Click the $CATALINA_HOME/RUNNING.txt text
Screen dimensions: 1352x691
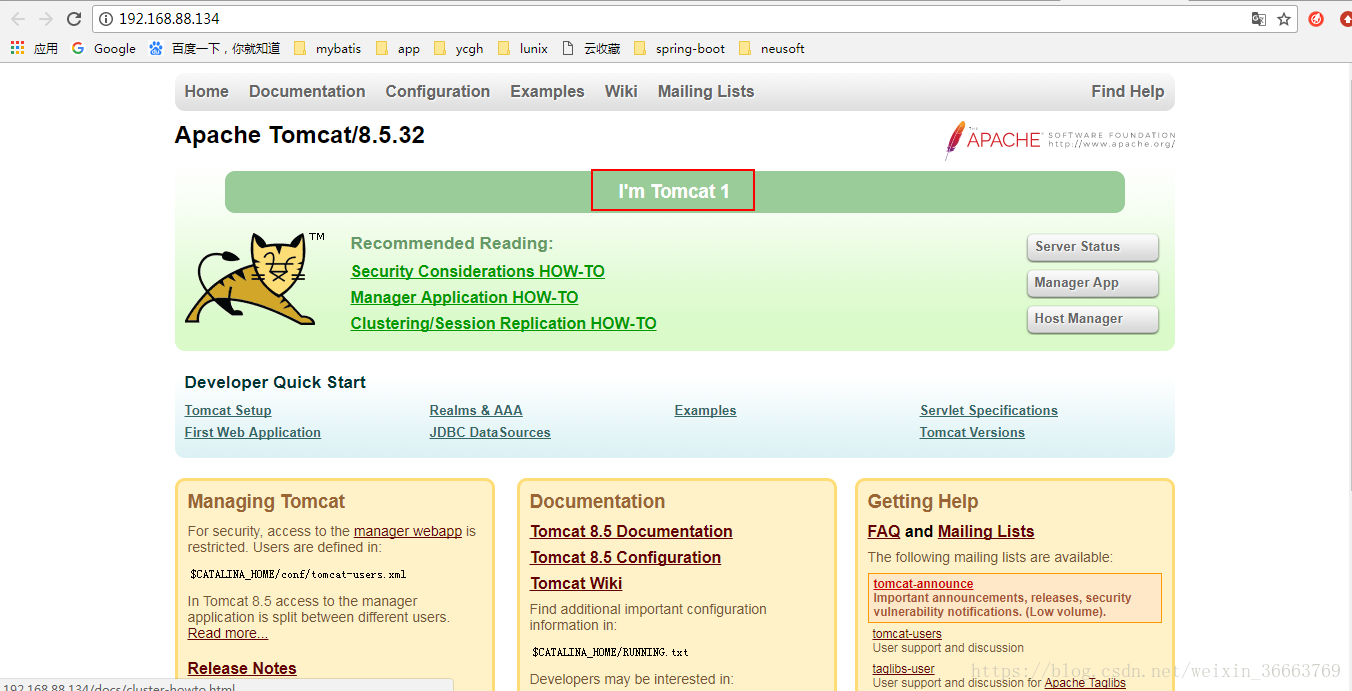click(x=610, y=652)
